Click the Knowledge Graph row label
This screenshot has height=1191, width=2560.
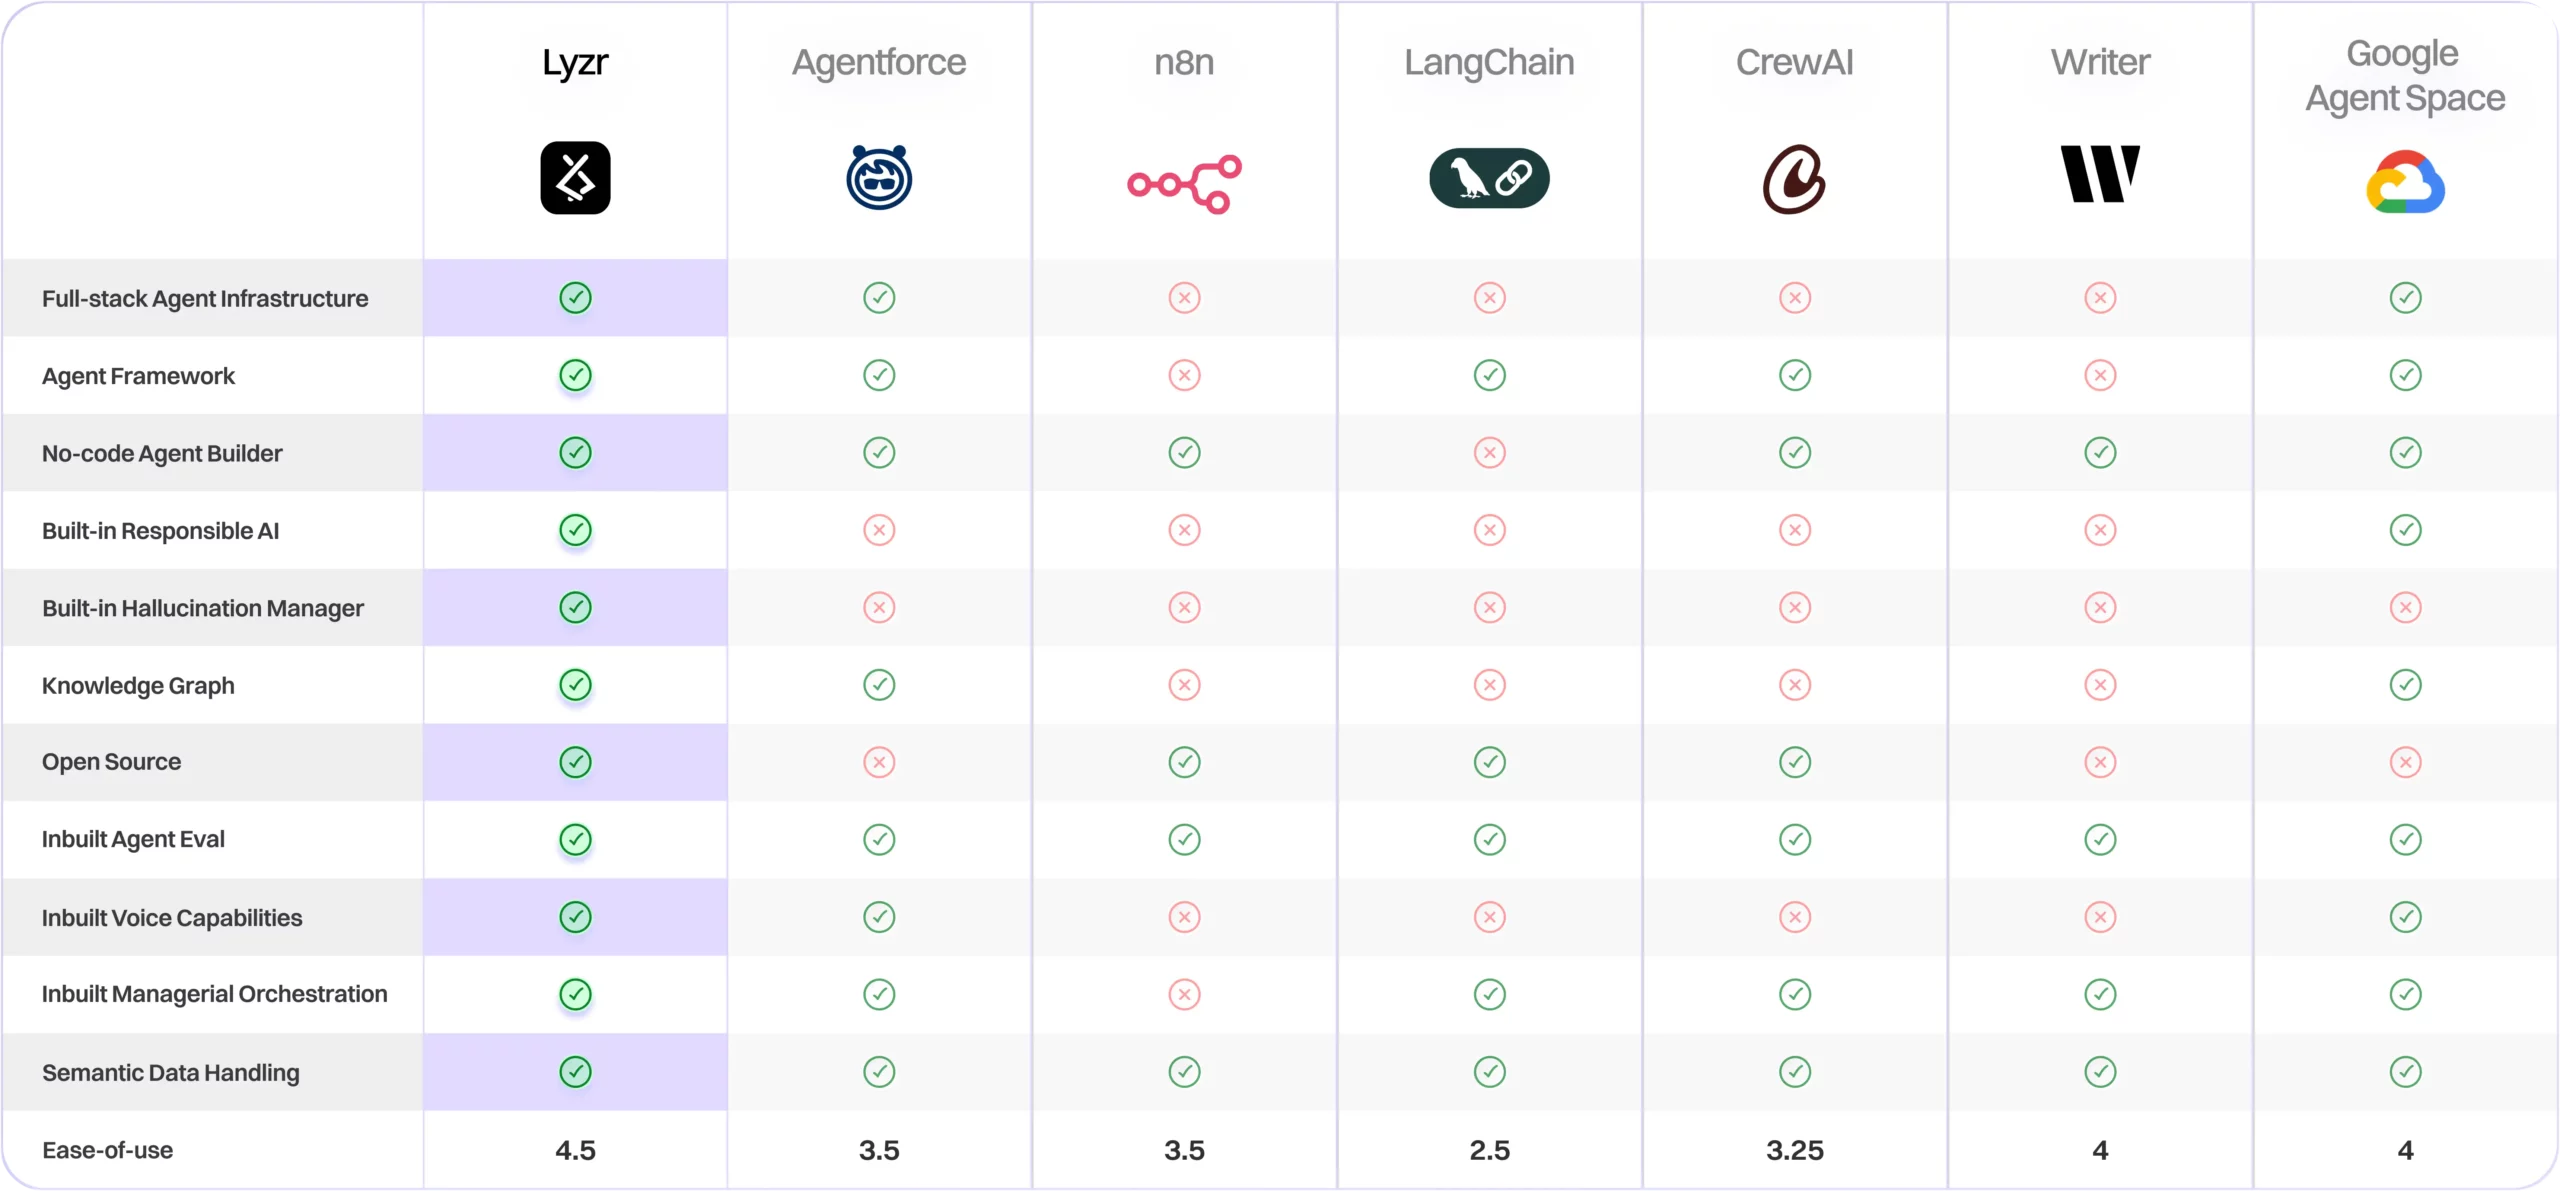click(x=138, y=686)
